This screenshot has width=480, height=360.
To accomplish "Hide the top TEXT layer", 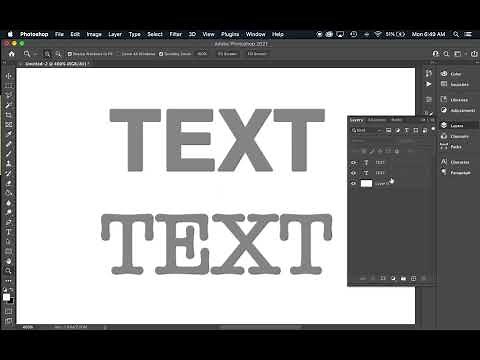I will [354, 162].
